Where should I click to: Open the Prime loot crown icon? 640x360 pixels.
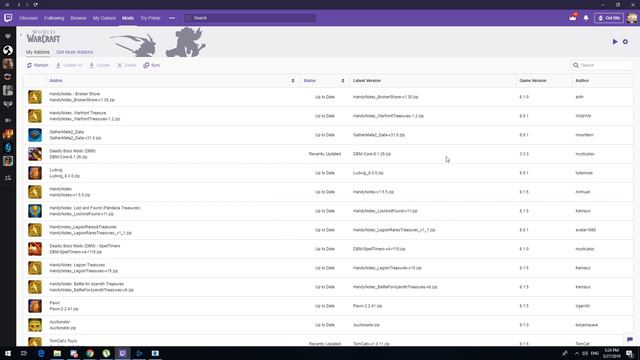pos(573,18)
